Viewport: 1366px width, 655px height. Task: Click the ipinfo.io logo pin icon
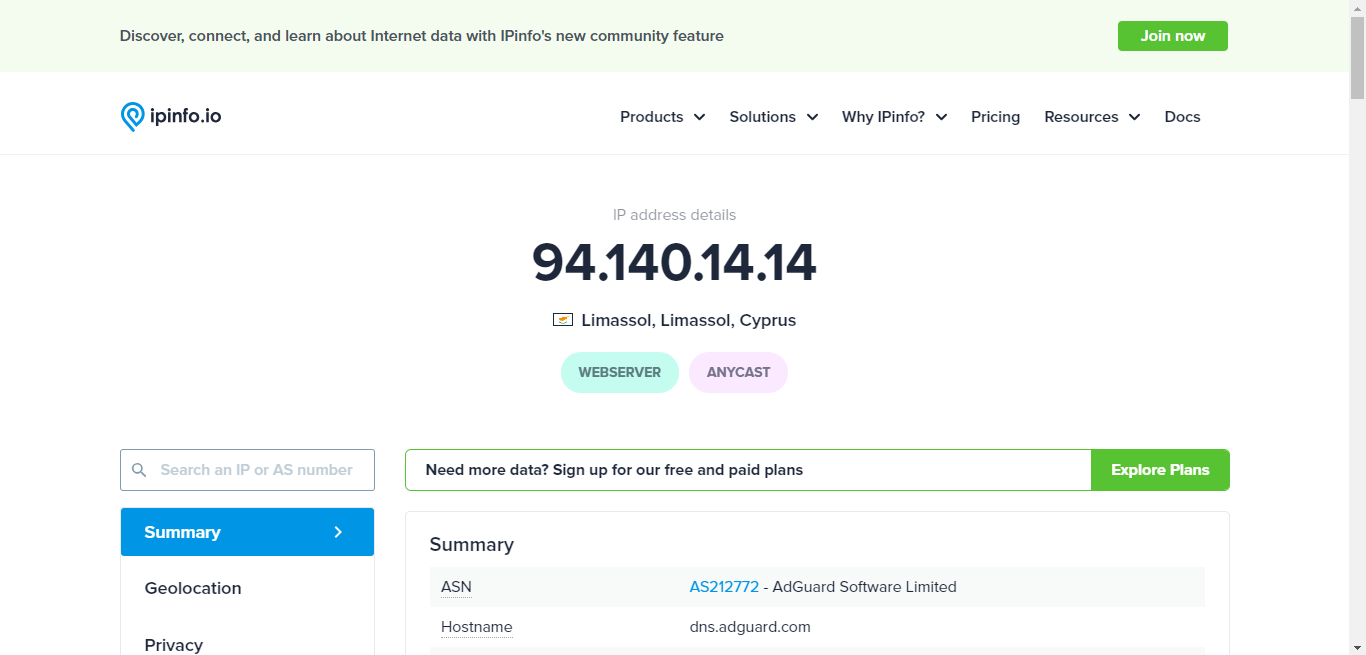[131, 116]
